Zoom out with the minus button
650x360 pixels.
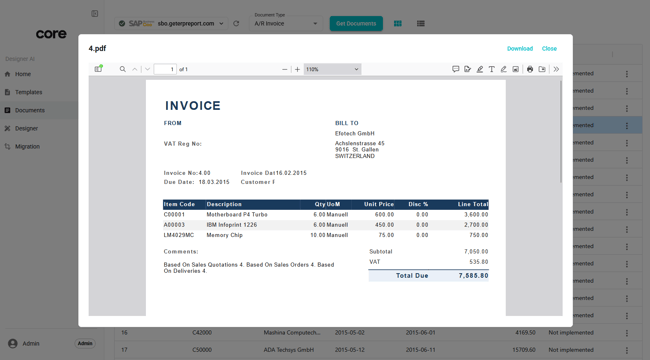[x=284, y=69]
